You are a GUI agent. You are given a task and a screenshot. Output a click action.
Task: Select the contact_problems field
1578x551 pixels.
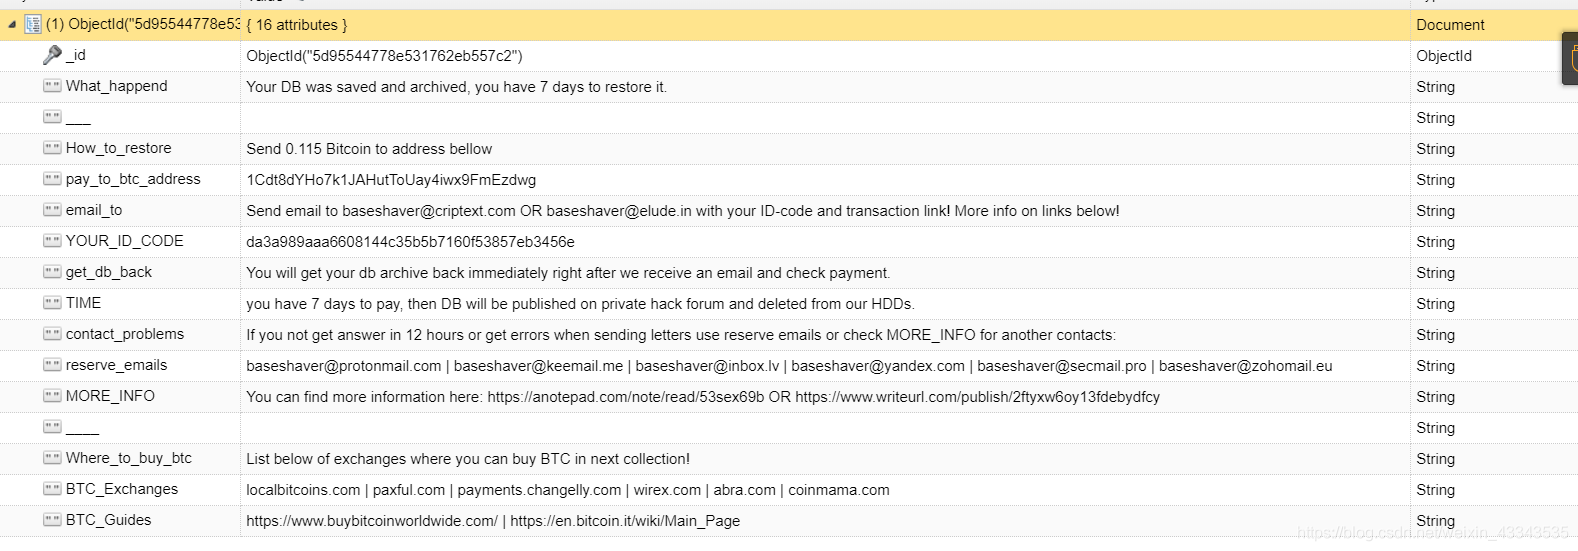pyautogui.click(x=125, y=334)
